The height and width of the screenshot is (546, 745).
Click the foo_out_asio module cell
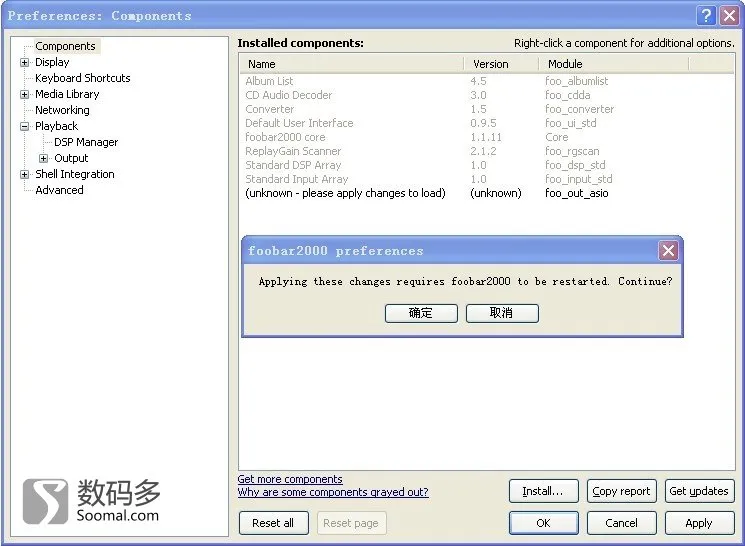pos(577,193)
